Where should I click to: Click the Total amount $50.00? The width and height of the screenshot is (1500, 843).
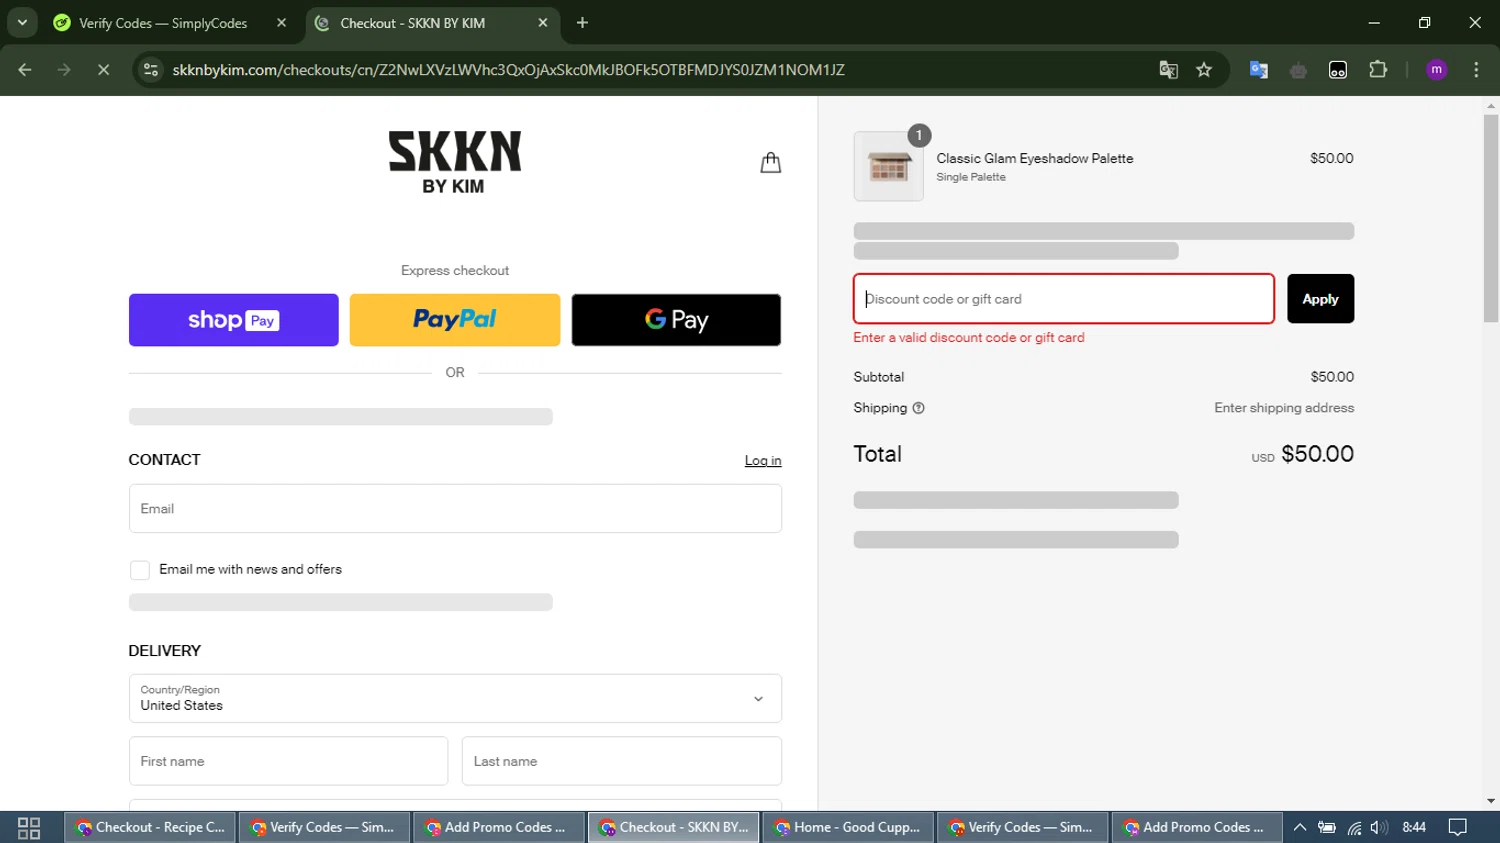point(1317,454)
